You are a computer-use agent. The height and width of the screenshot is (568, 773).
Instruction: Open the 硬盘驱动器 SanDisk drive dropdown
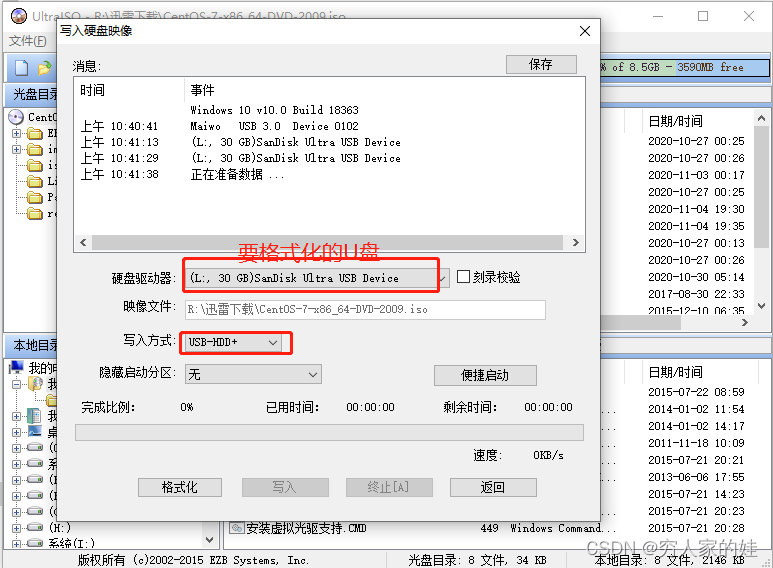click(443, 279)
